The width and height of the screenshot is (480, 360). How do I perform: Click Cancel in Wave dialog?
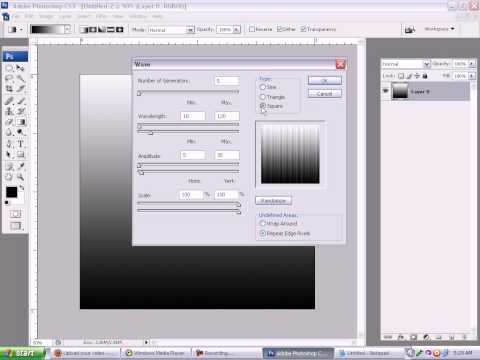click(x=325, y=94)
